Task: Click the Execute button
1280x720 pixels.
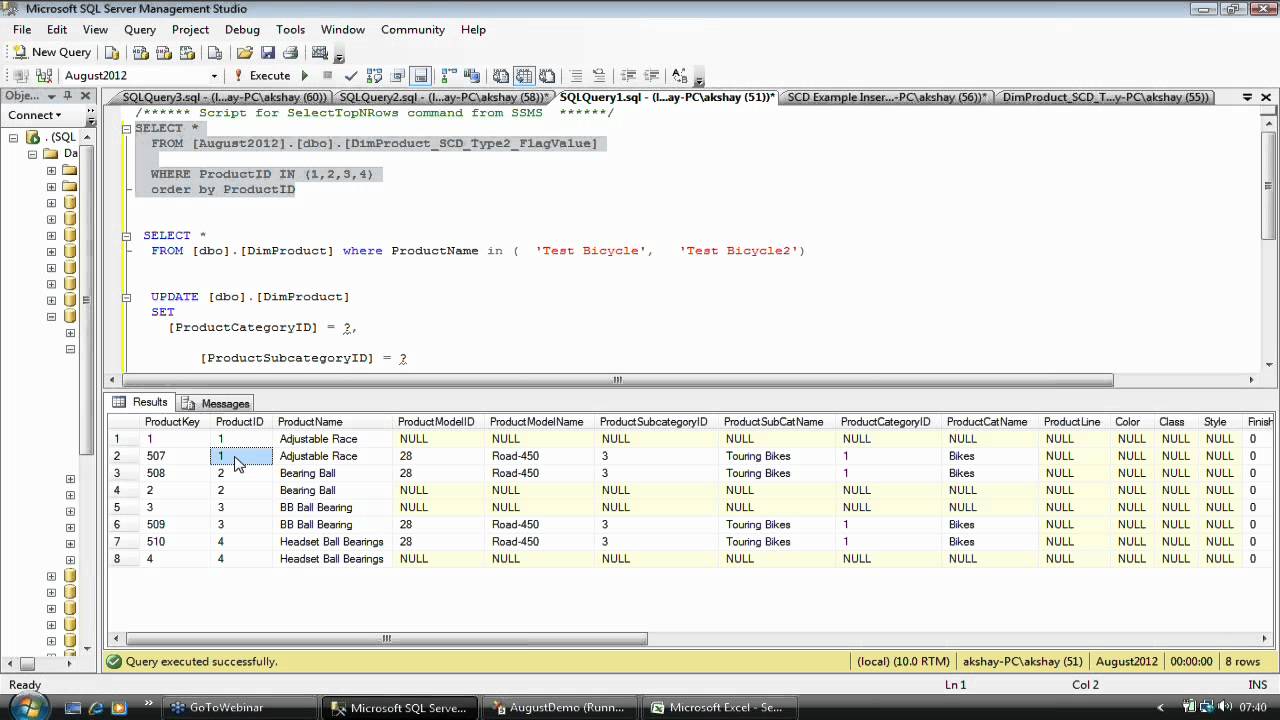Action: click(x=262, y=75)
